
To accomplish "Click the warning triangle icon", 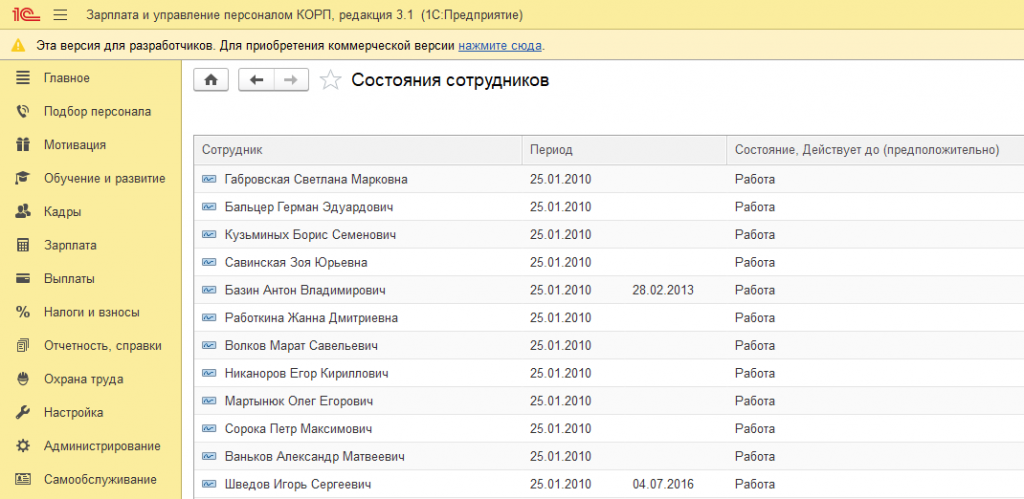I will (19, 46).
